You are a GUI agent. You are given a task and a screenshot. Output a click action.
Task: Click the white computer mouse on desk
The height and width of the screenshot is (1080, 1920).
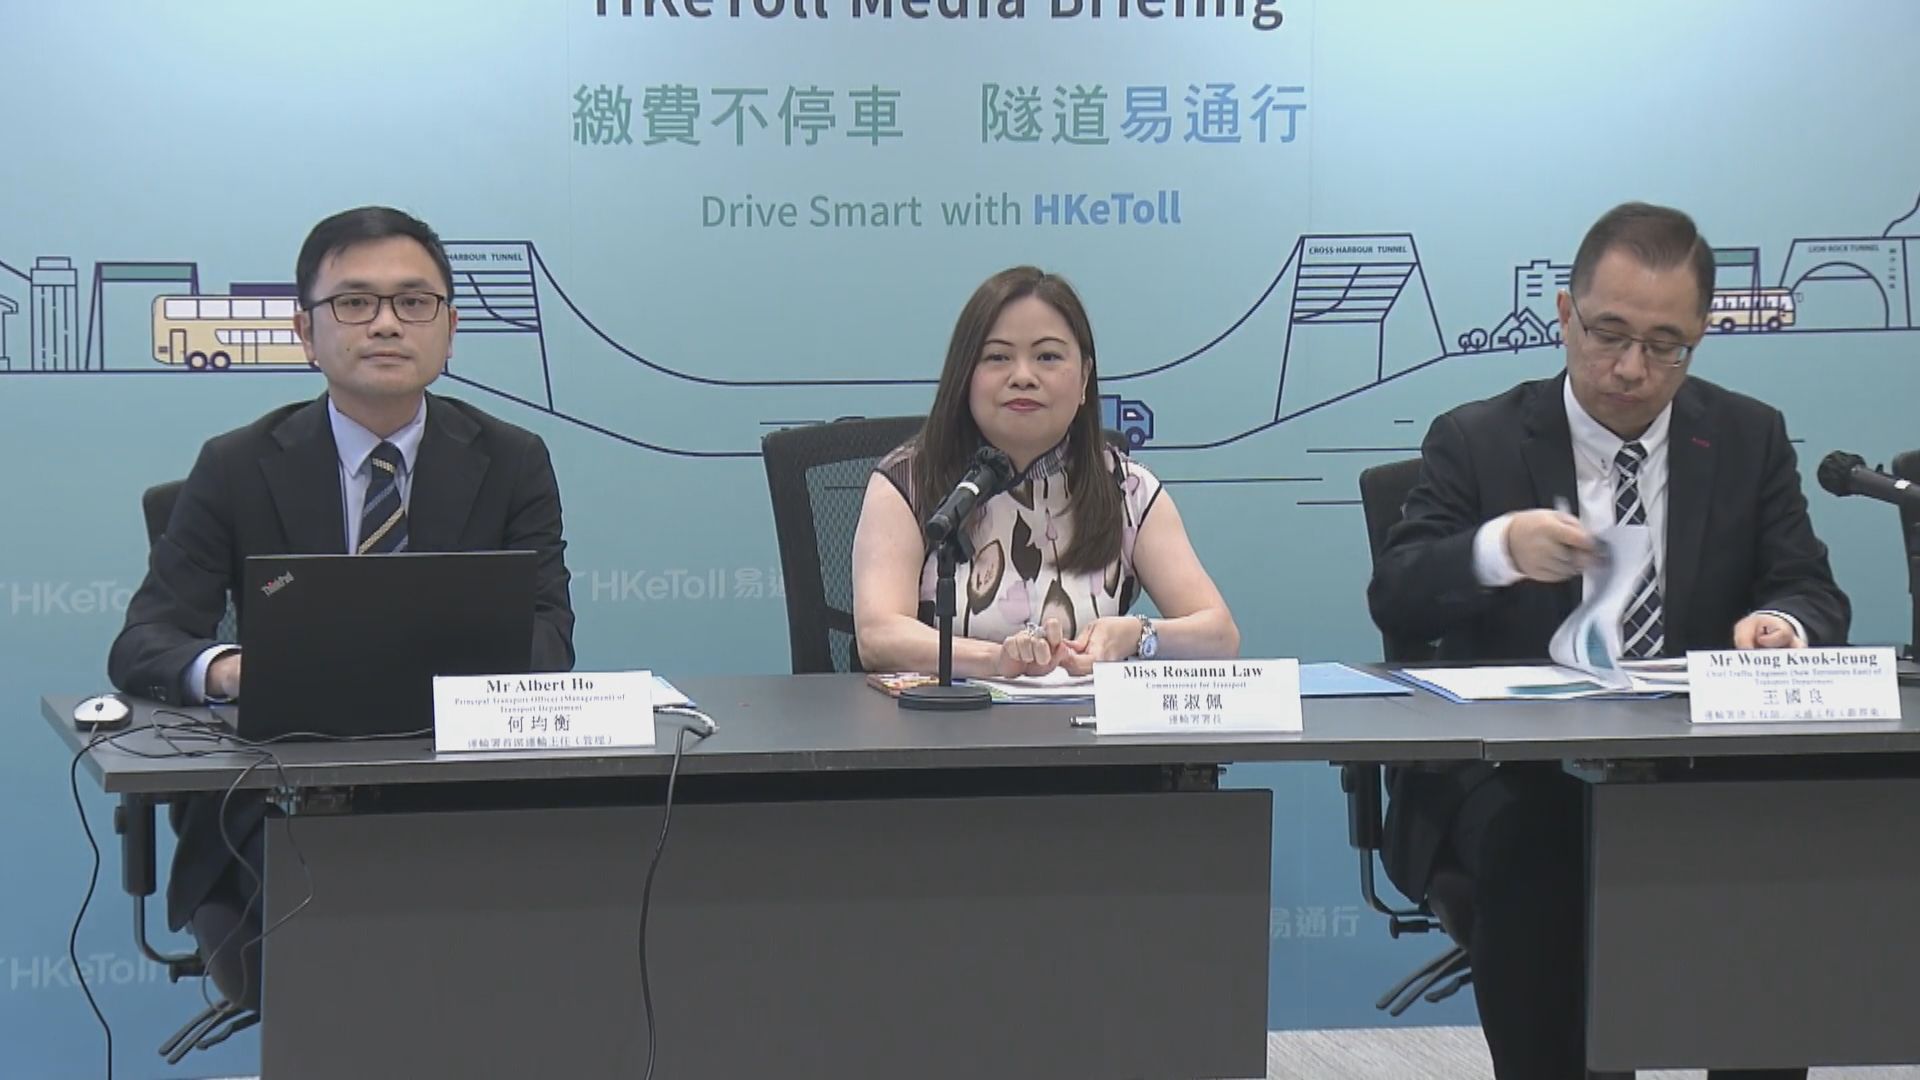tap(100, 708)
